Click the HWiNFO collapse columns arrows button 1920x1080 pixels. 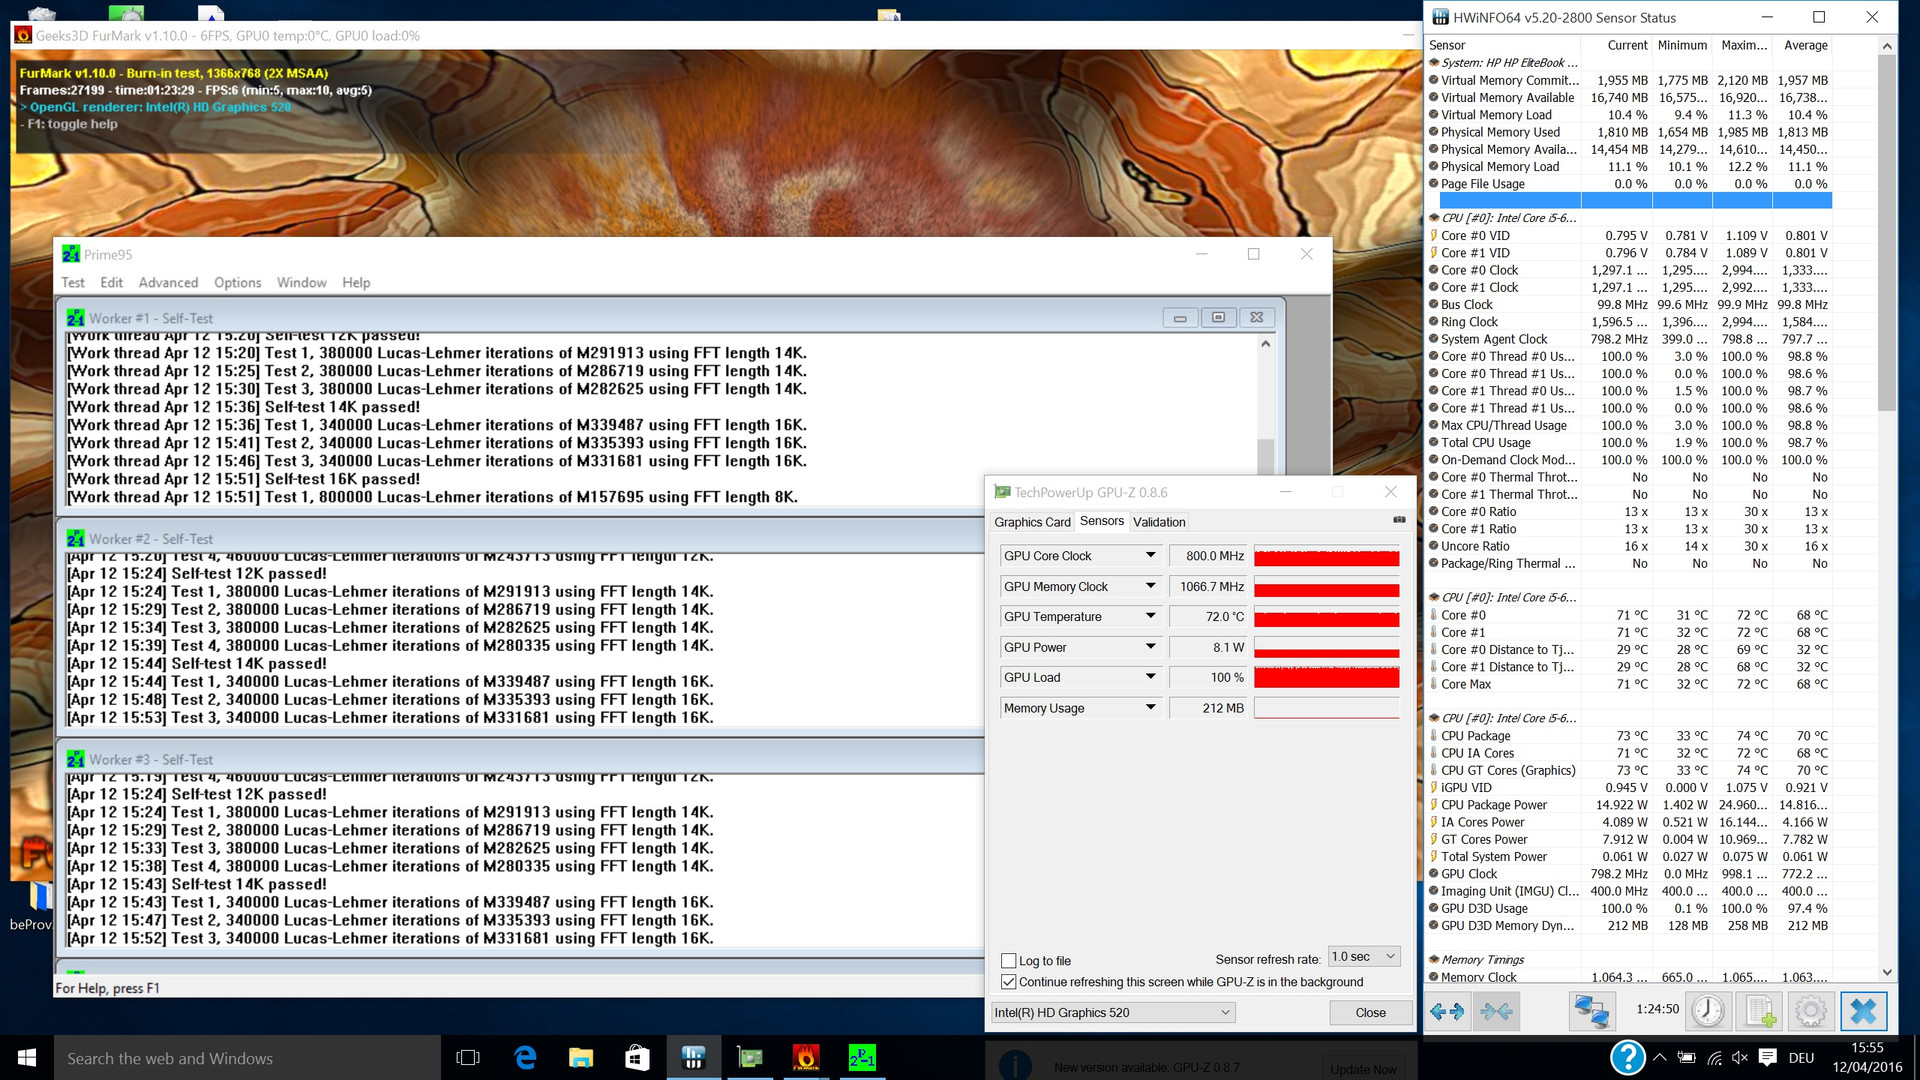[x=1496, y=1011]
